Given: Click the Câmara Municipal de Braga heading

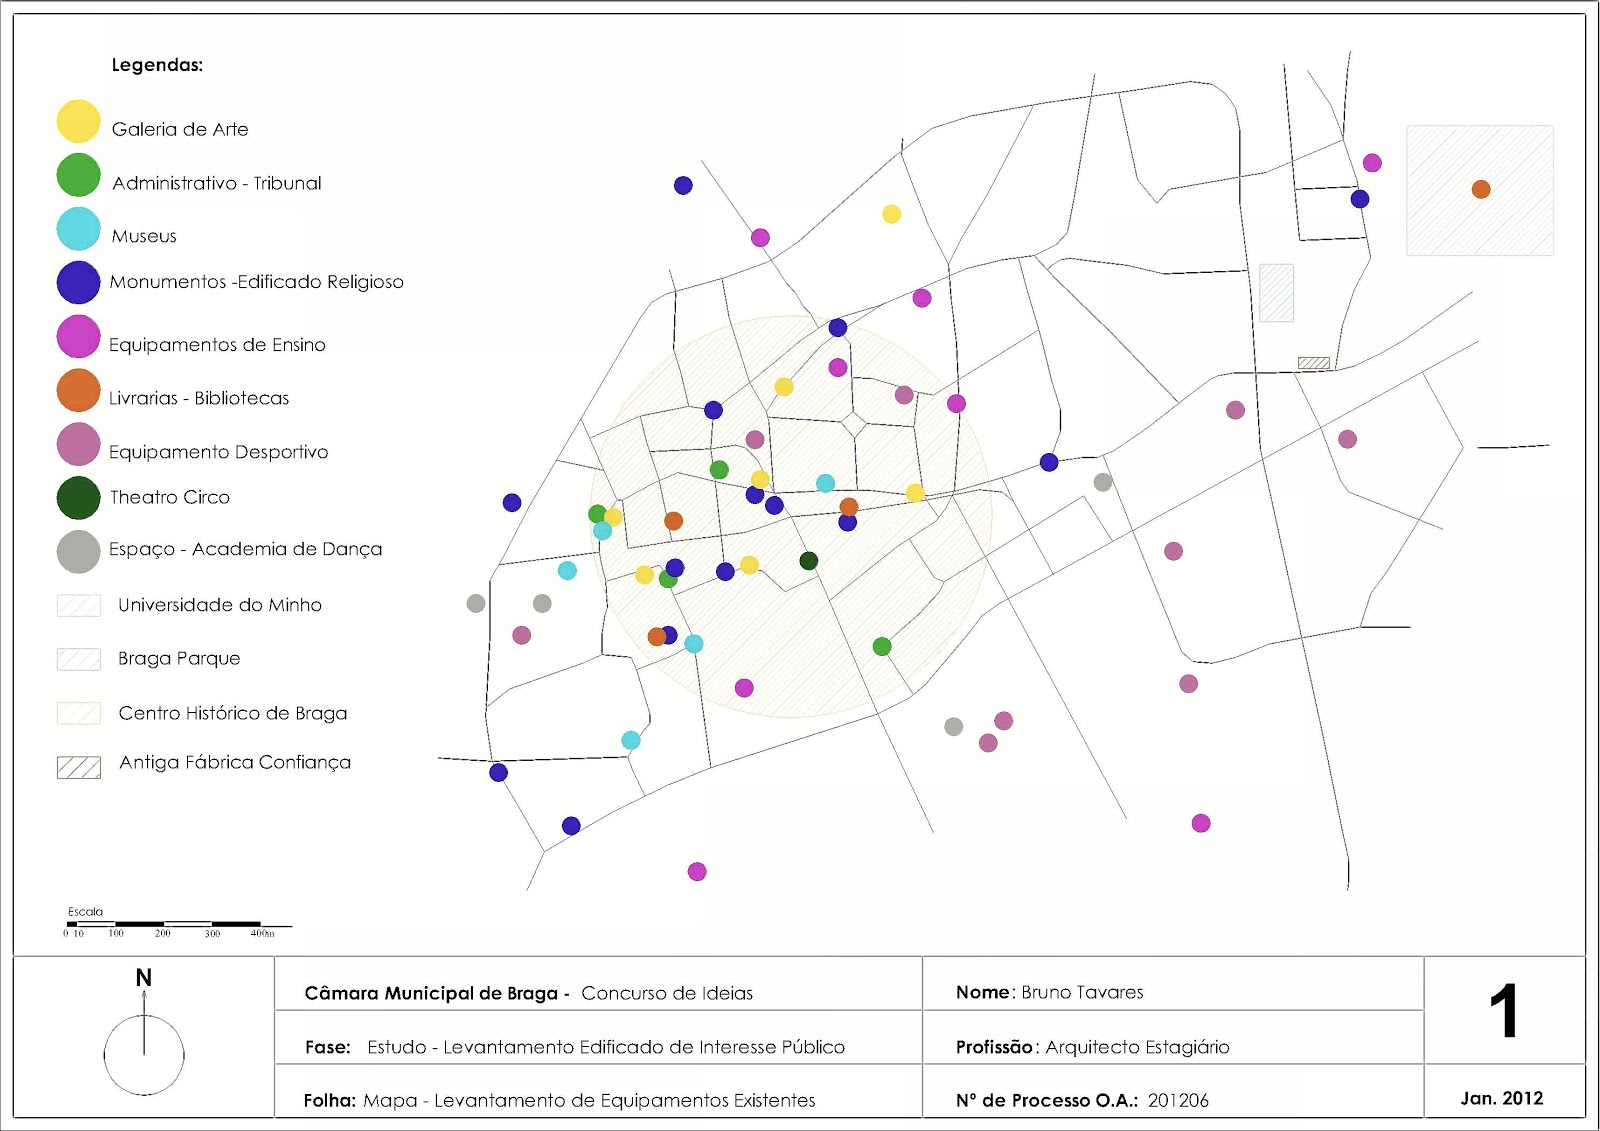Looking at the screenshot, I should point(437,993).
